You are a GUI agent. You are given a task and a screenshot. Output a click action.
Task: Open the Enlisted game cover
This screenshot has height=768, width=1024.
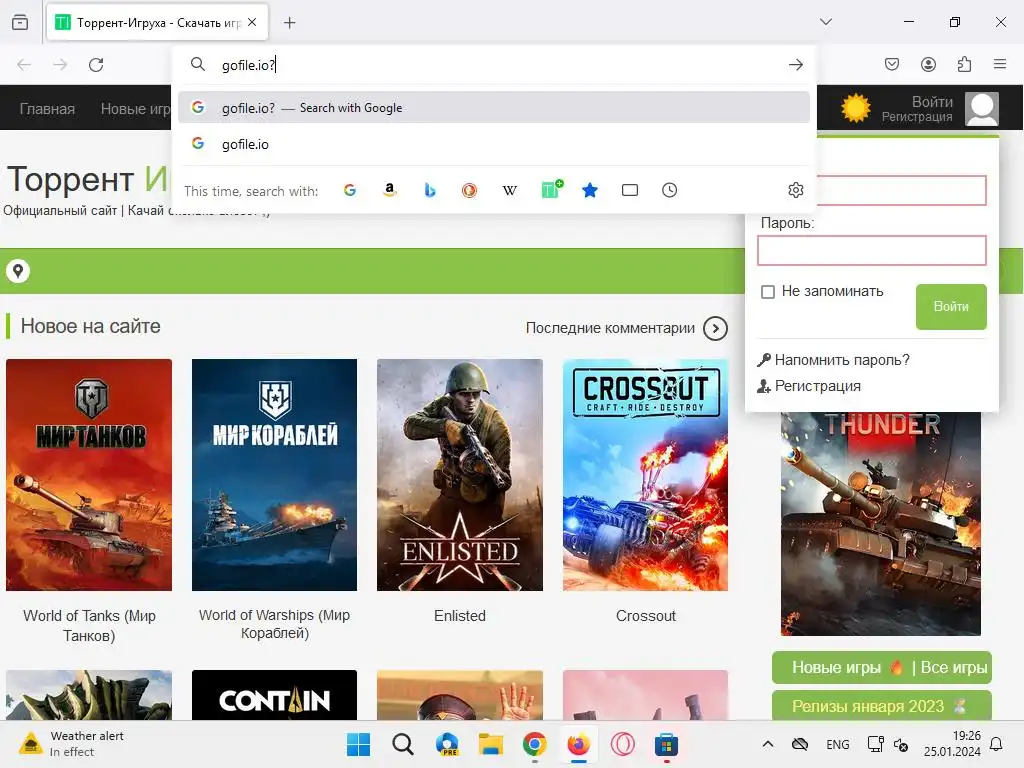tap(460, 475)
